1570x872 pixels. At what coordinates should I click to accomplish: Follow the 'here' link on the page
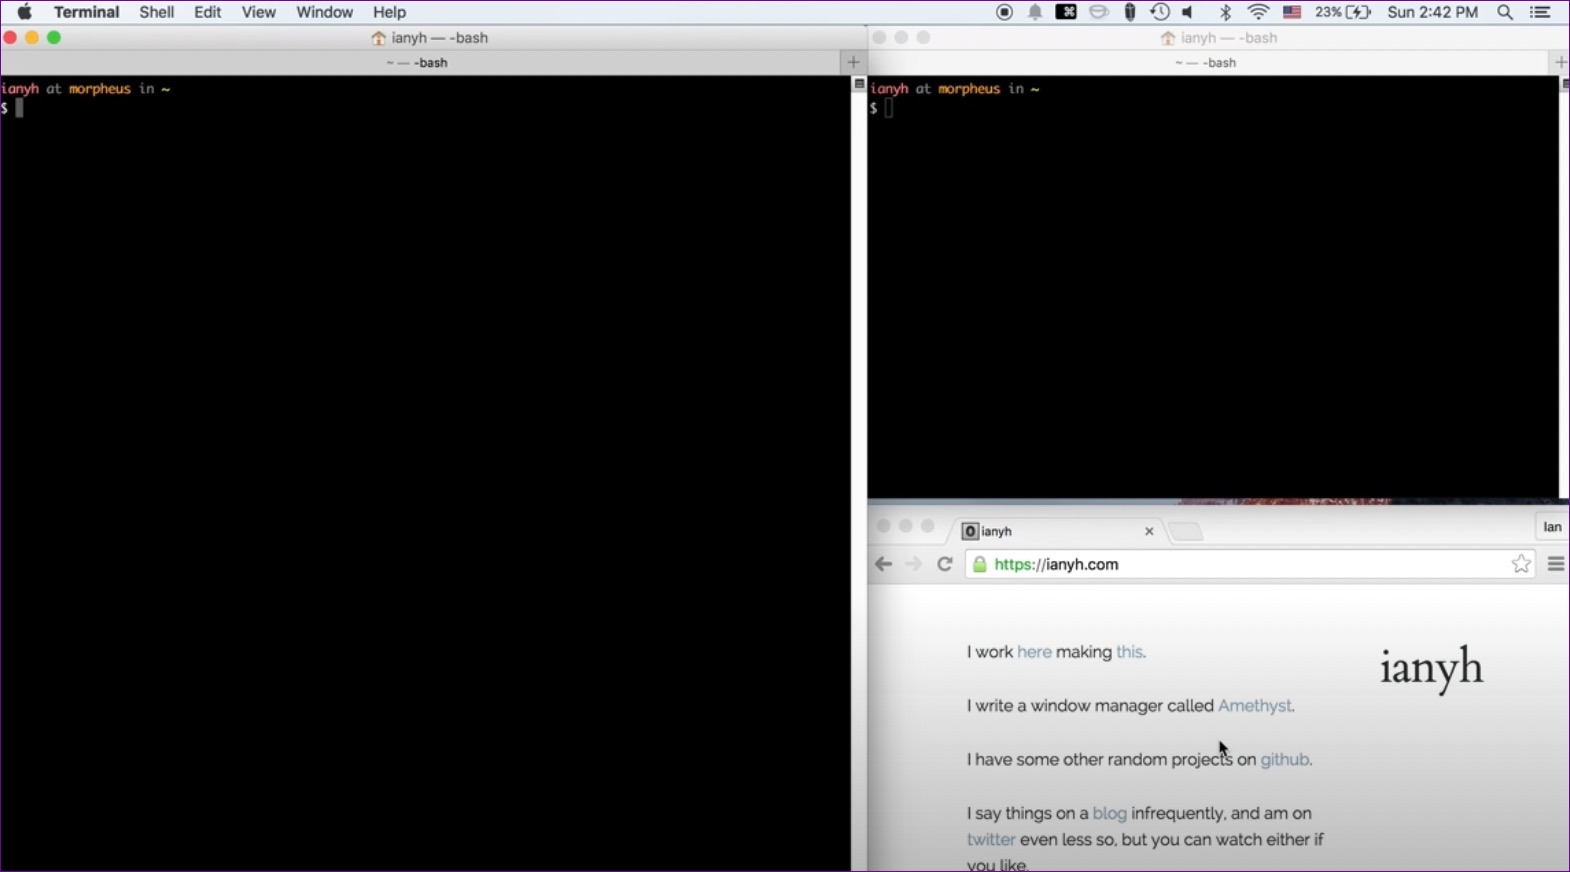(1034, 652)
